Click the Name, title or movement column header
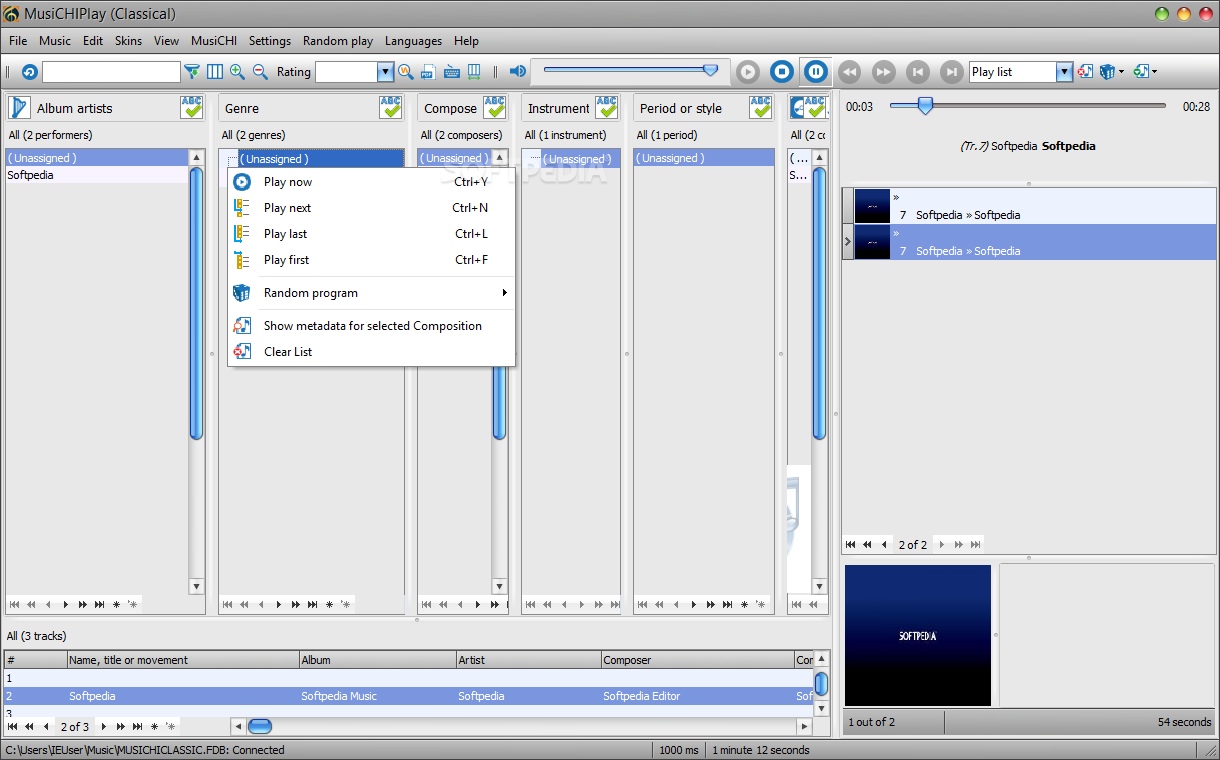The height and width of the screenshot is (760, 1220). (183, 660)
